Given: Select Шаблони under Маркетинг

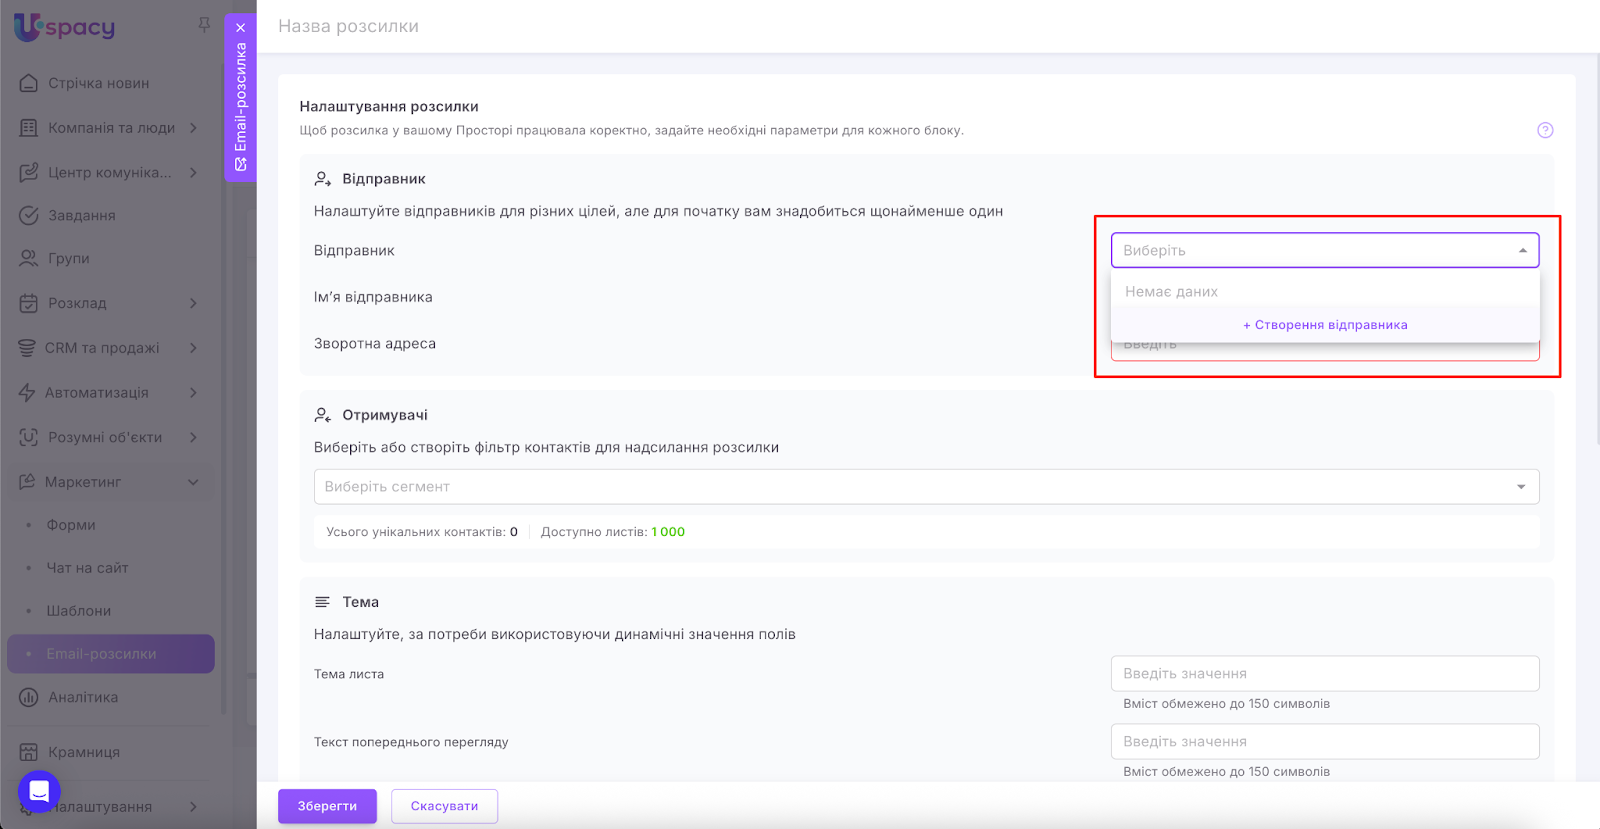Looking at the screenshot, I should click(78, 611).
